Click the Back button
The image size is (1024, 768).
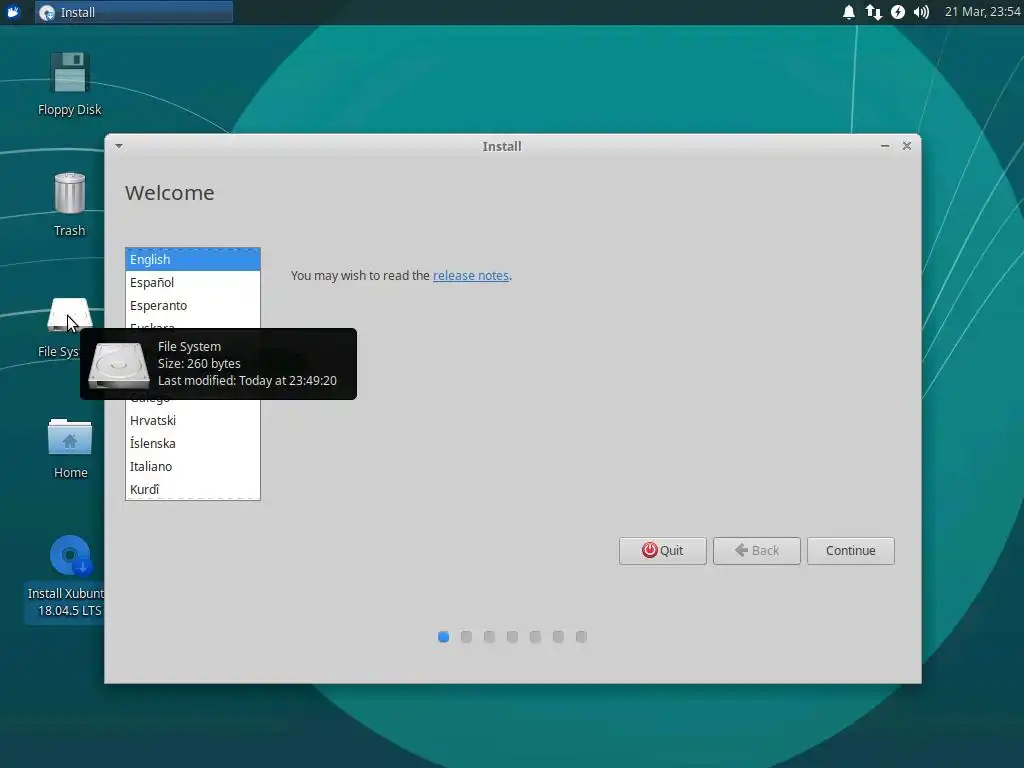point(756,551)
